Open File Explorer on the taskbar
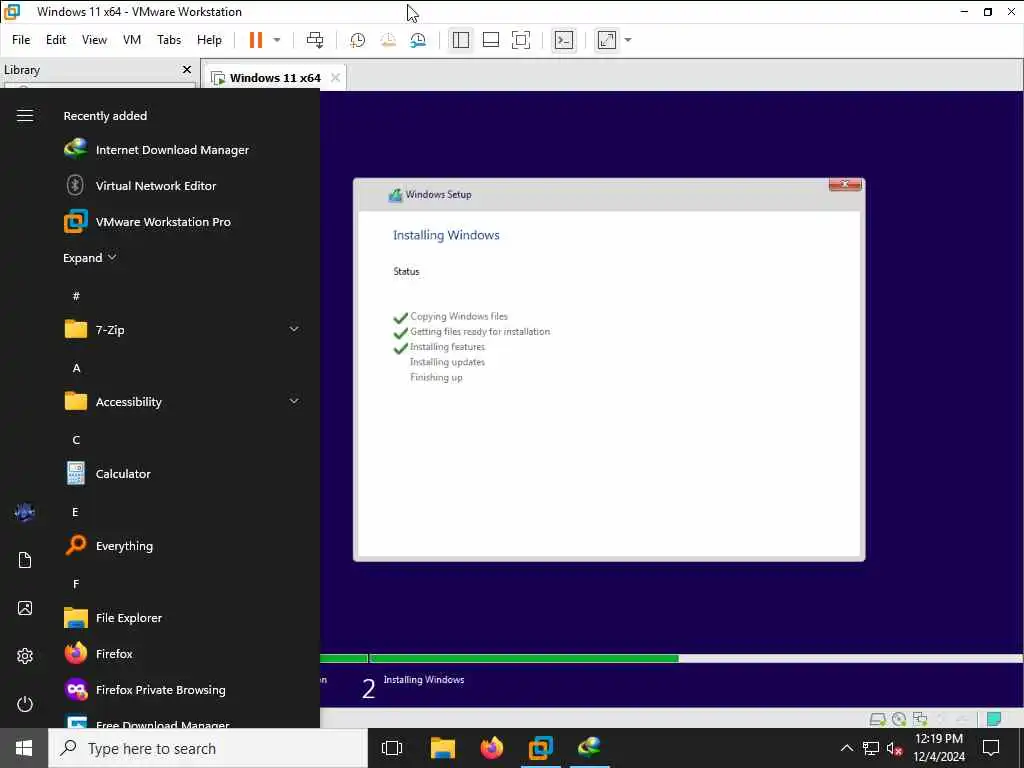The height and width of the screenshot is (768, 1024). (x=442, y=748)
